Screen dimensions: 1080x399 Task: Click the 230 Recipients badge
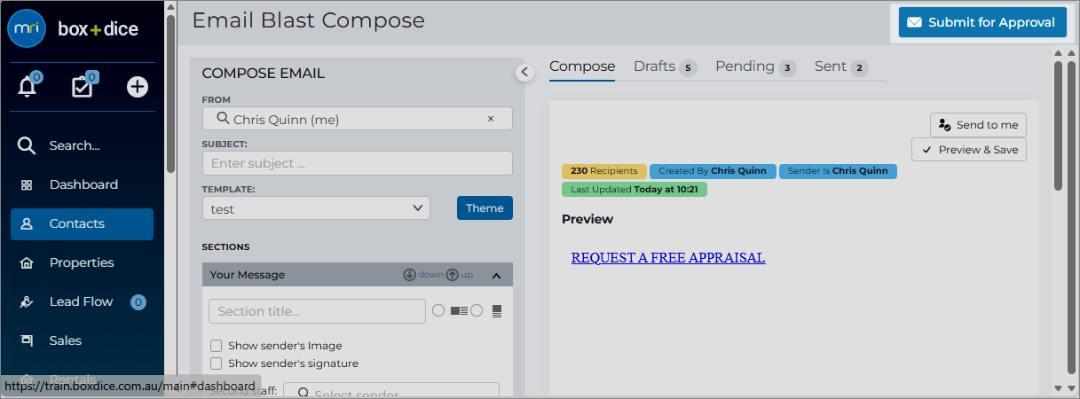coord(604,171)
